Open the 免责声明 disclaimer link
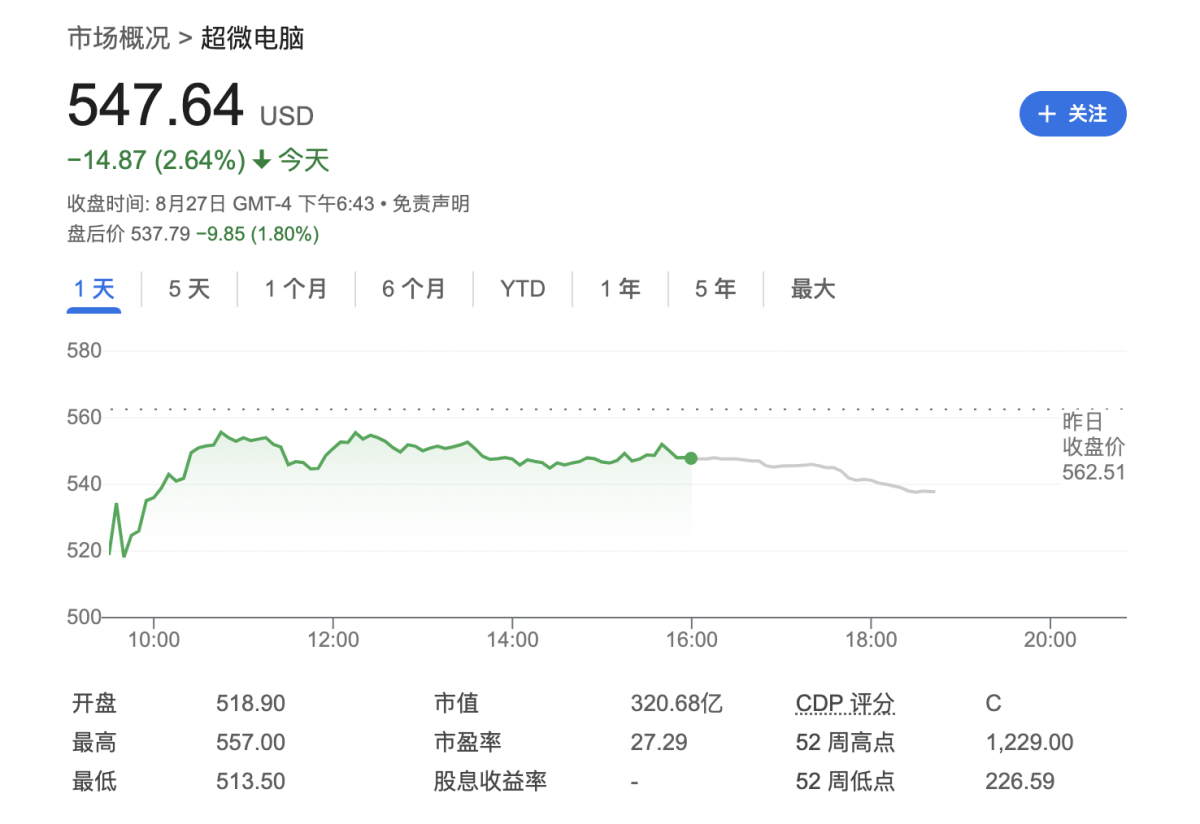Image resolution: width=1200 pixels, height=824 pixels. [x=430, y=205]
